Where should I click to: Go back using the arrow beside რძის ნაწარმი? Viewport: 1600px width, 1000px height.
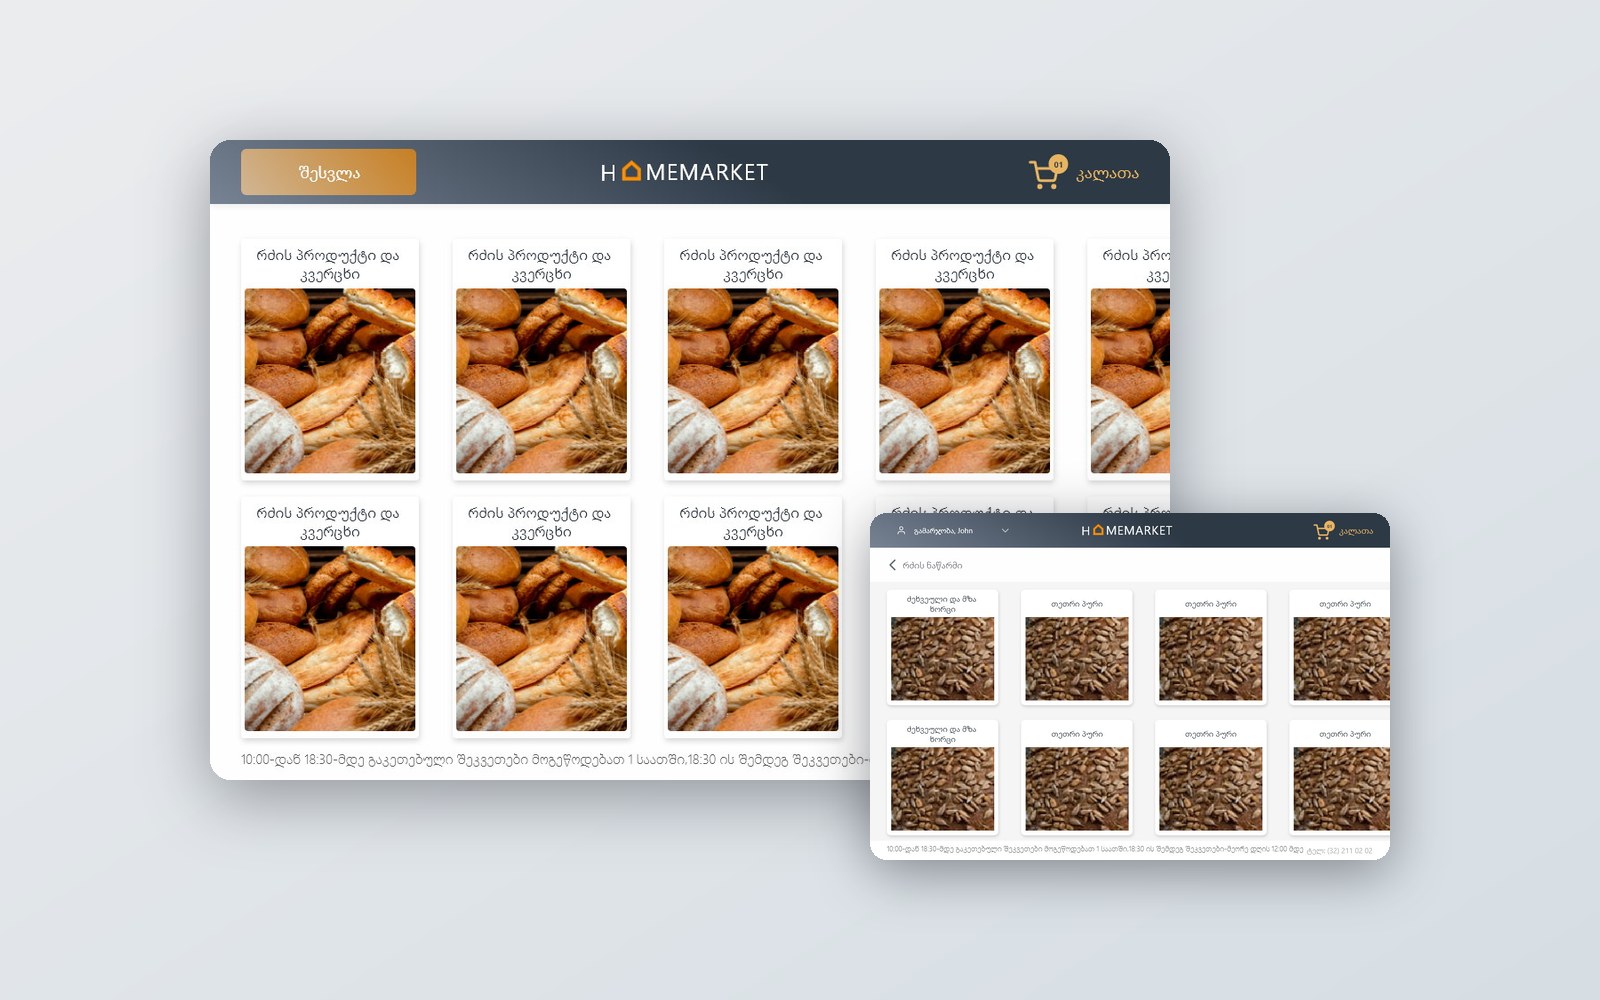[x=892, y=565]
